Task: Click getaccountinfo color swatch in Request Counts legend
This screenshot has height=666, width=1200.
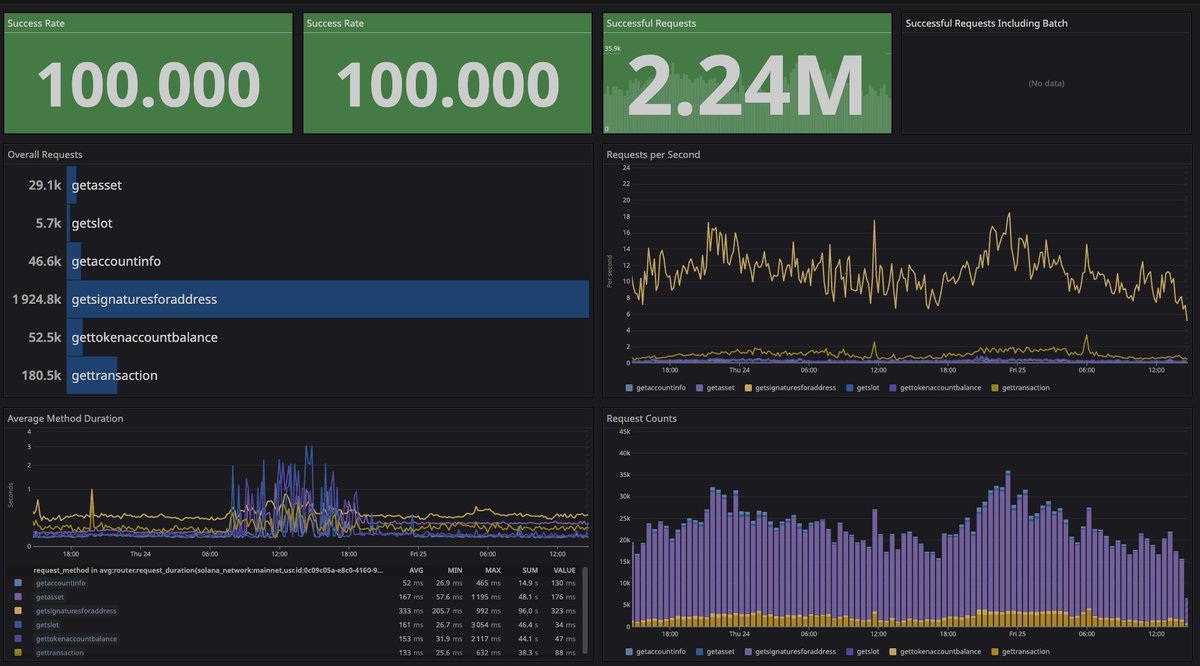Action: point(628,653)
